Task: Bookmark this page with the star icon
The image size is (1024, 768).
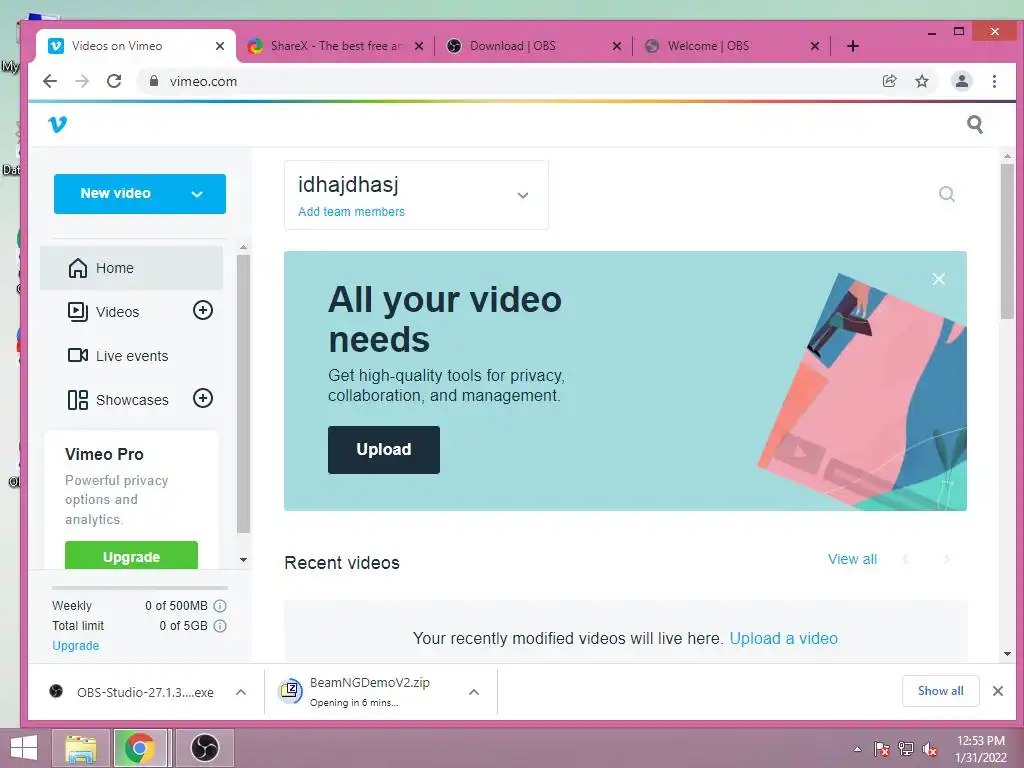Action: tap(921, 81)
